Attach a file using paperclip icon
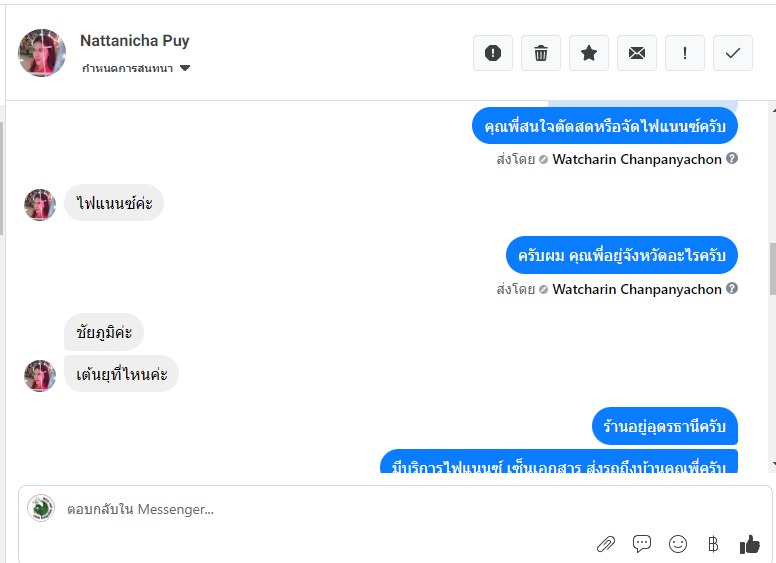 606,544
